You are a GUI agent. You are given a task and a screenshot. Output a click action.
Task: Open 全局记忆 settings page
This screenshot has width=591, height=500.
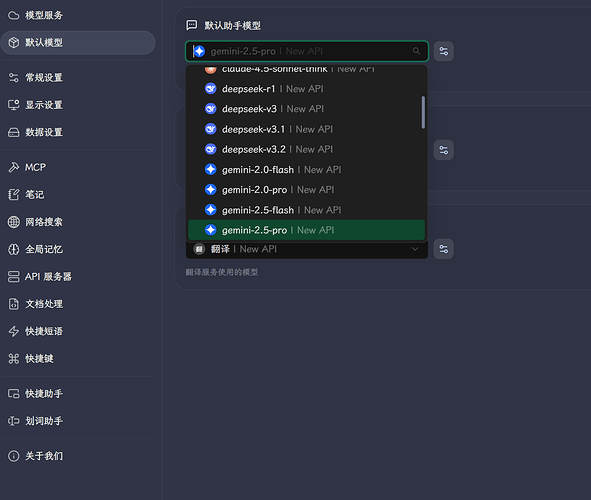(x=78, y=249)
